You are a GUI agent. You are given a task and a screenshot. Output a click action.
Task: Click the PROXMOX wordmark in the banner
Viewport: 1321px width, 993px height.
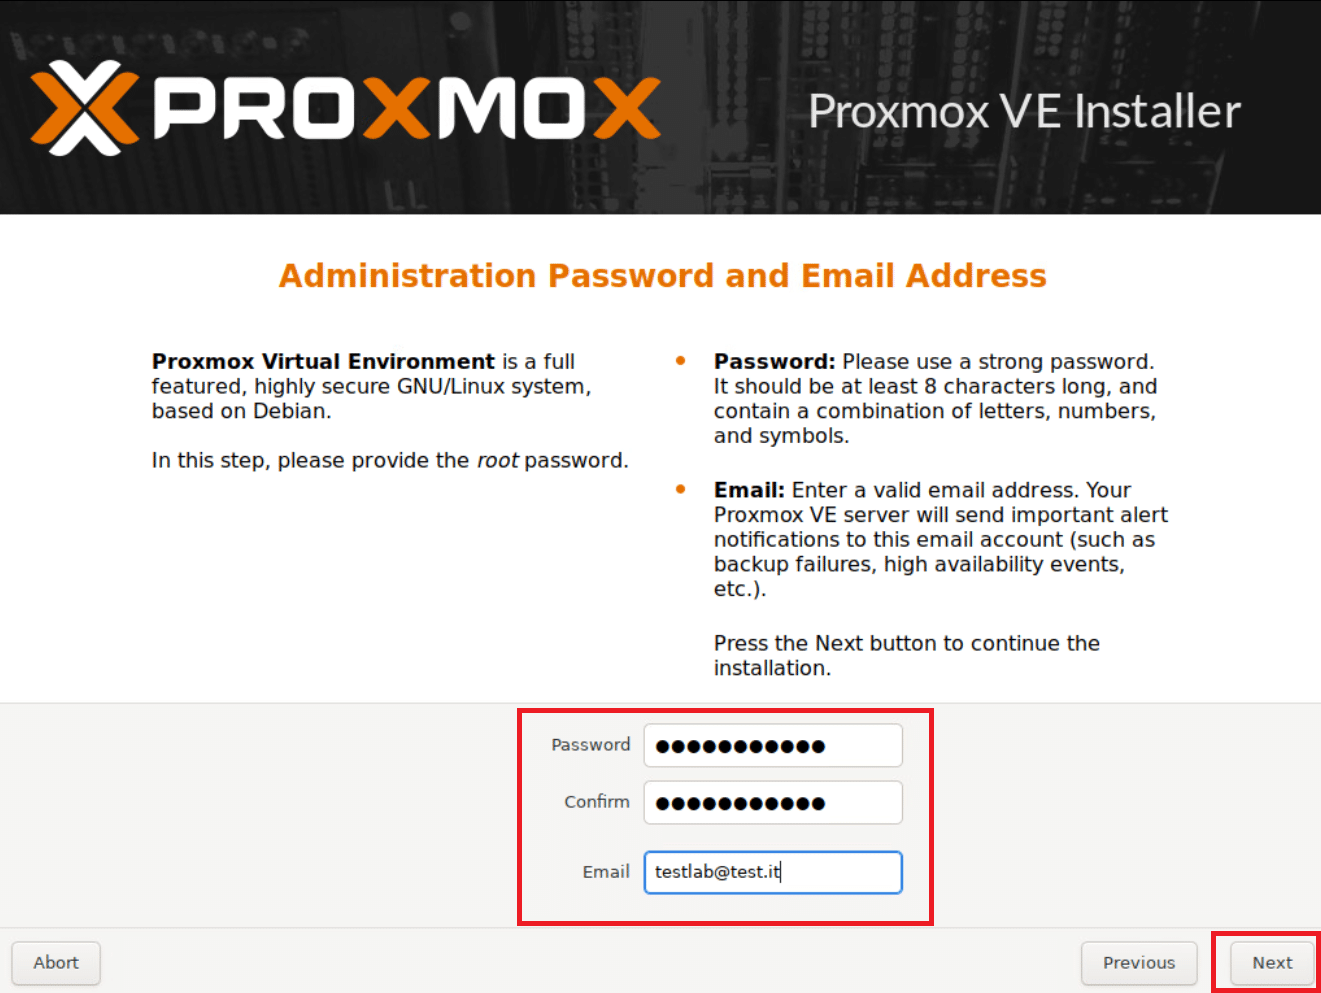click(407, 108)
